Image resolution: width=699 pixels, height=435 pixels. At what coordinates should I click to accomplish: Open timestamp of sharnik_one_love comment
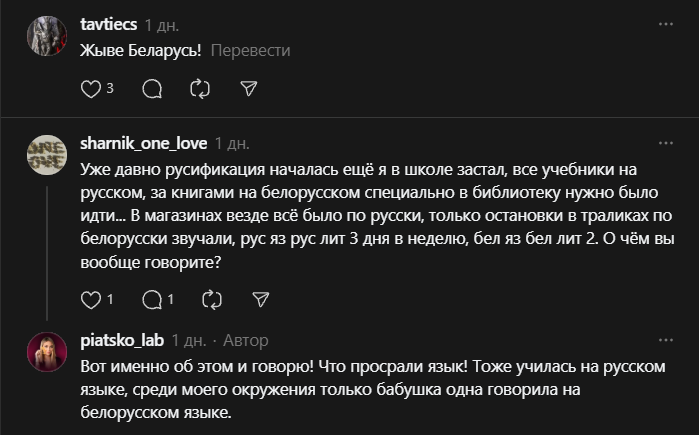point(232,142)
